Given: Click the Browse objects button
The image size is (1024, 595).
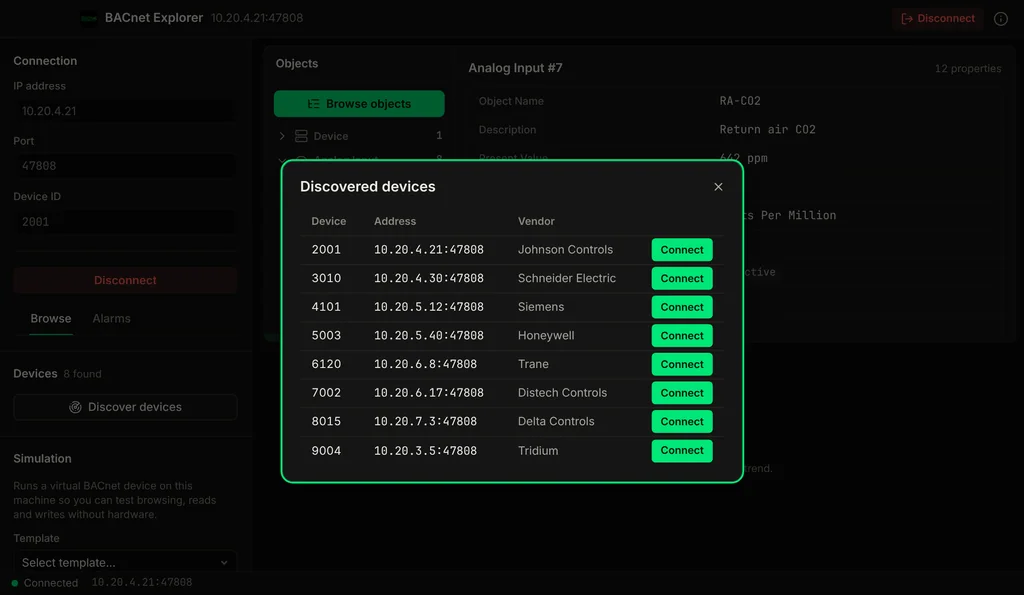Looking at the screenshot, I should click(x=359, y=104).
